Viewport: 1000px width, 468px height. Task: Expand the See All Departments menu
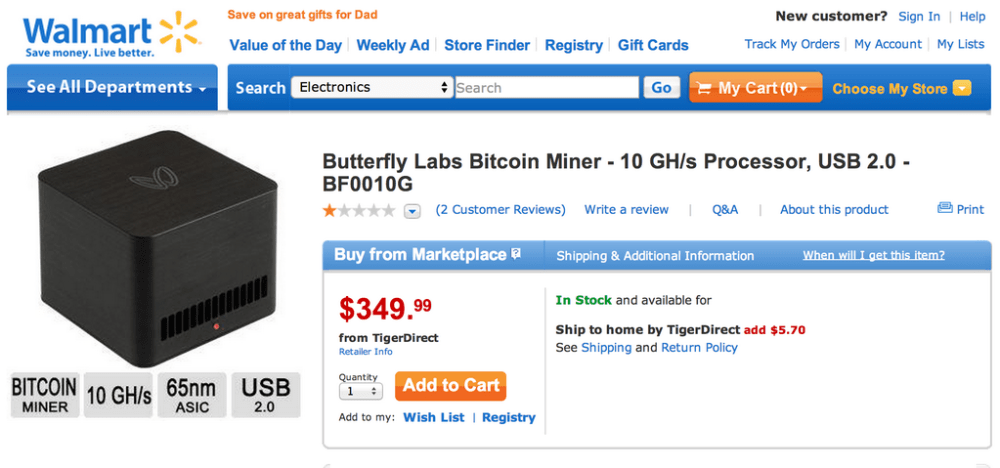(115, 88)
